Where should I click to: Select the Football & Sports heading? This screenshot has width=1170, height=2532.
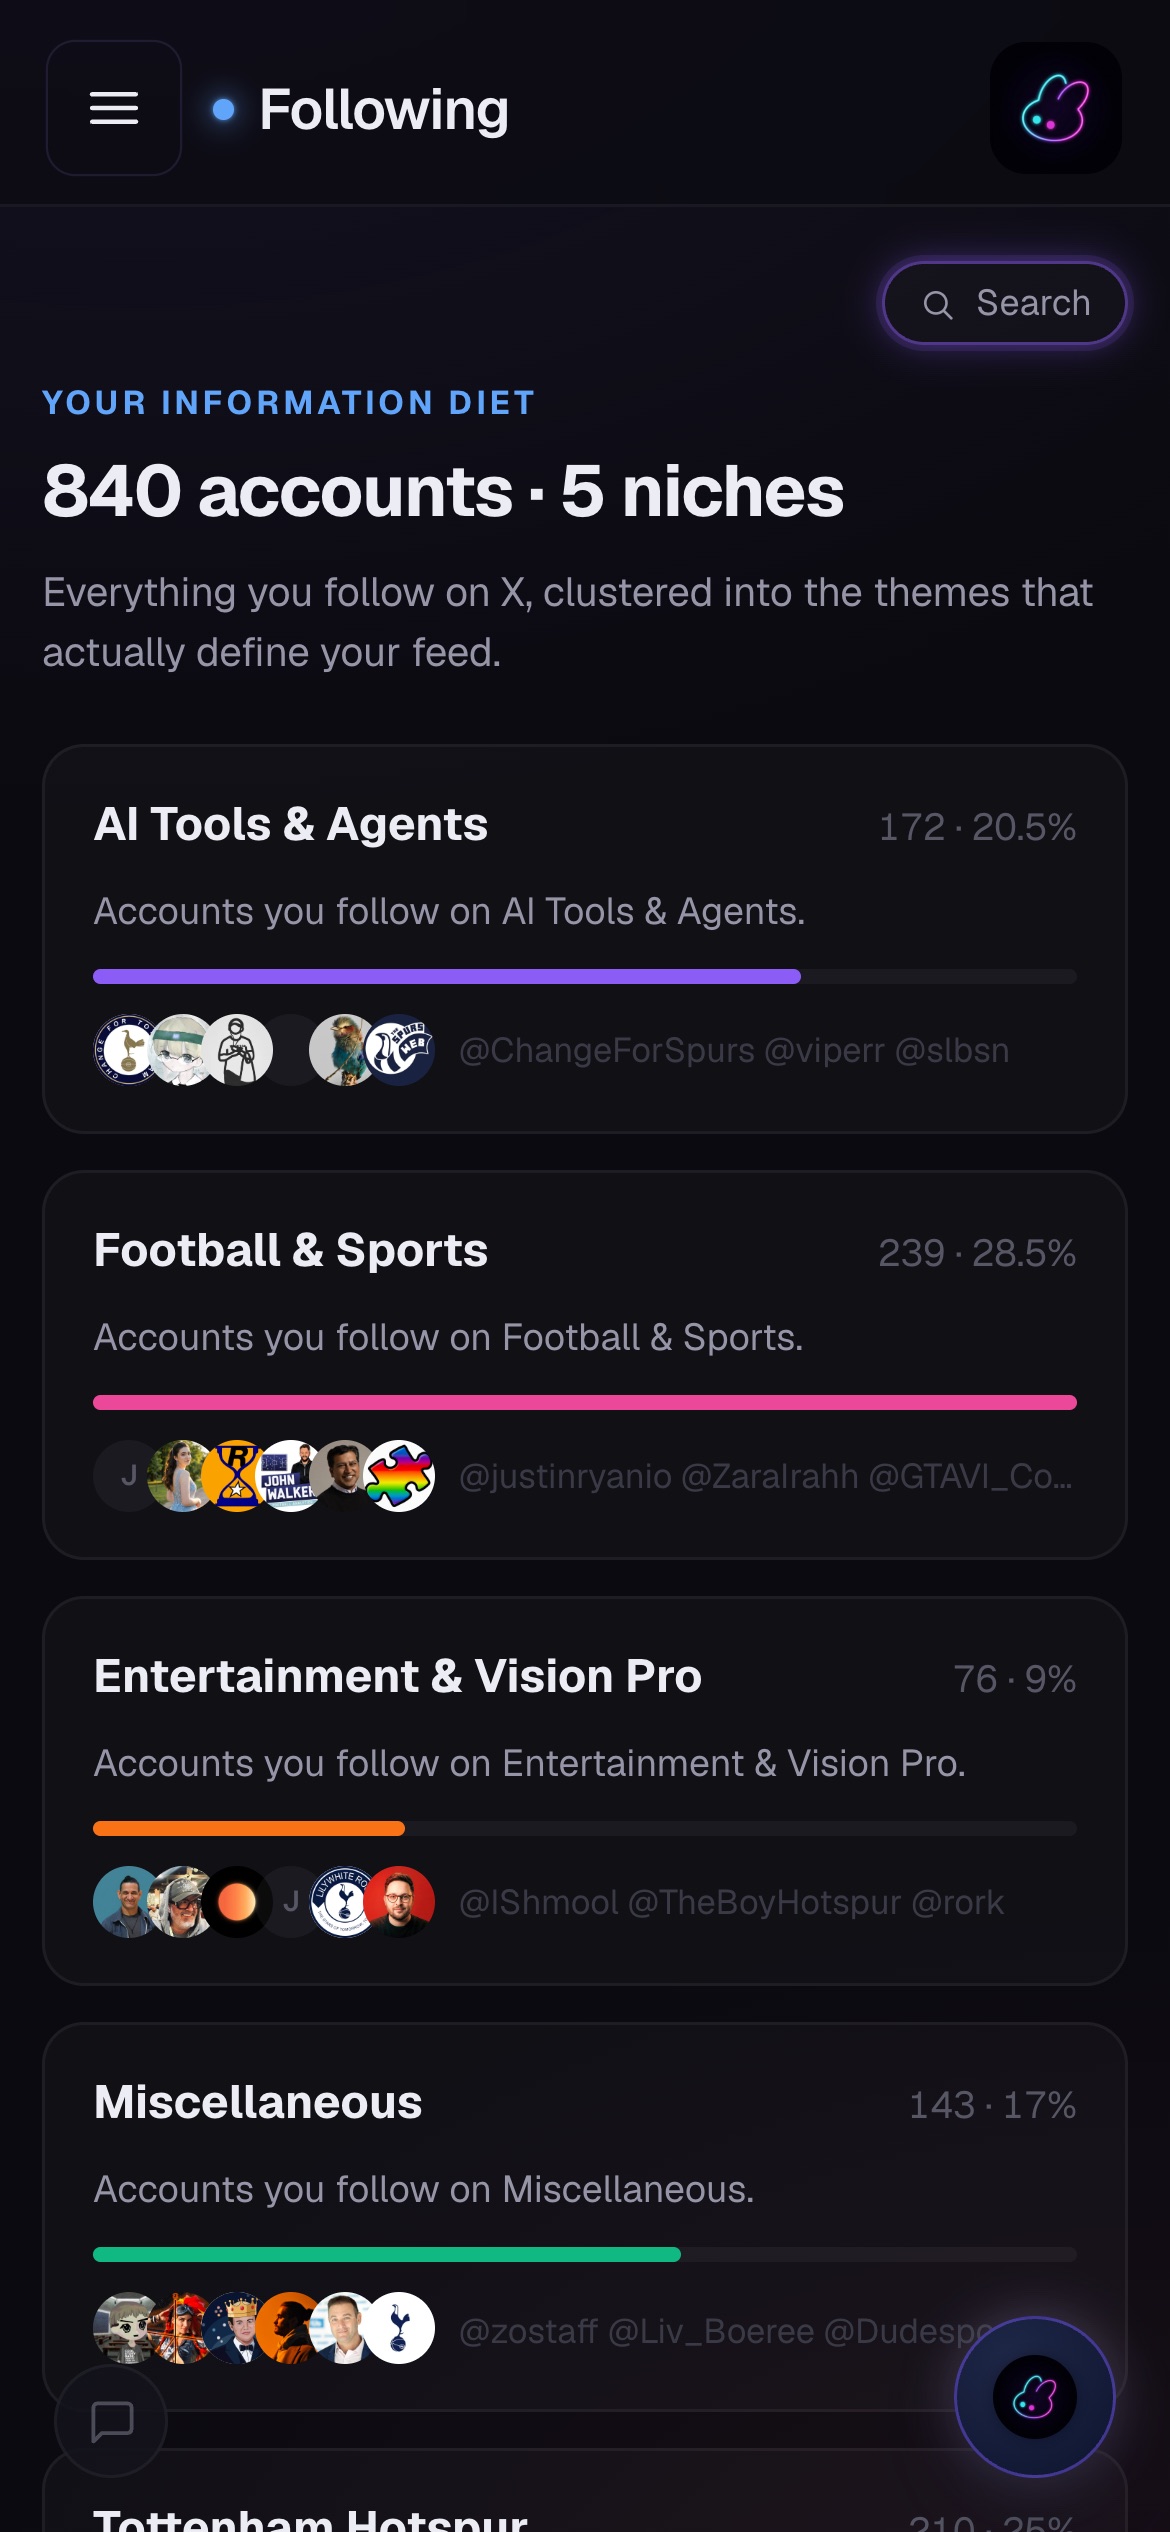click(291, 1250)
